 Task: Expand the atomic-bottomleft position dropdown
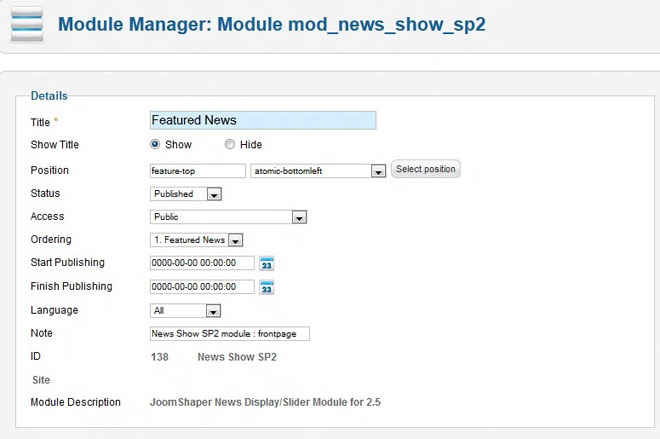coord(377,171)
